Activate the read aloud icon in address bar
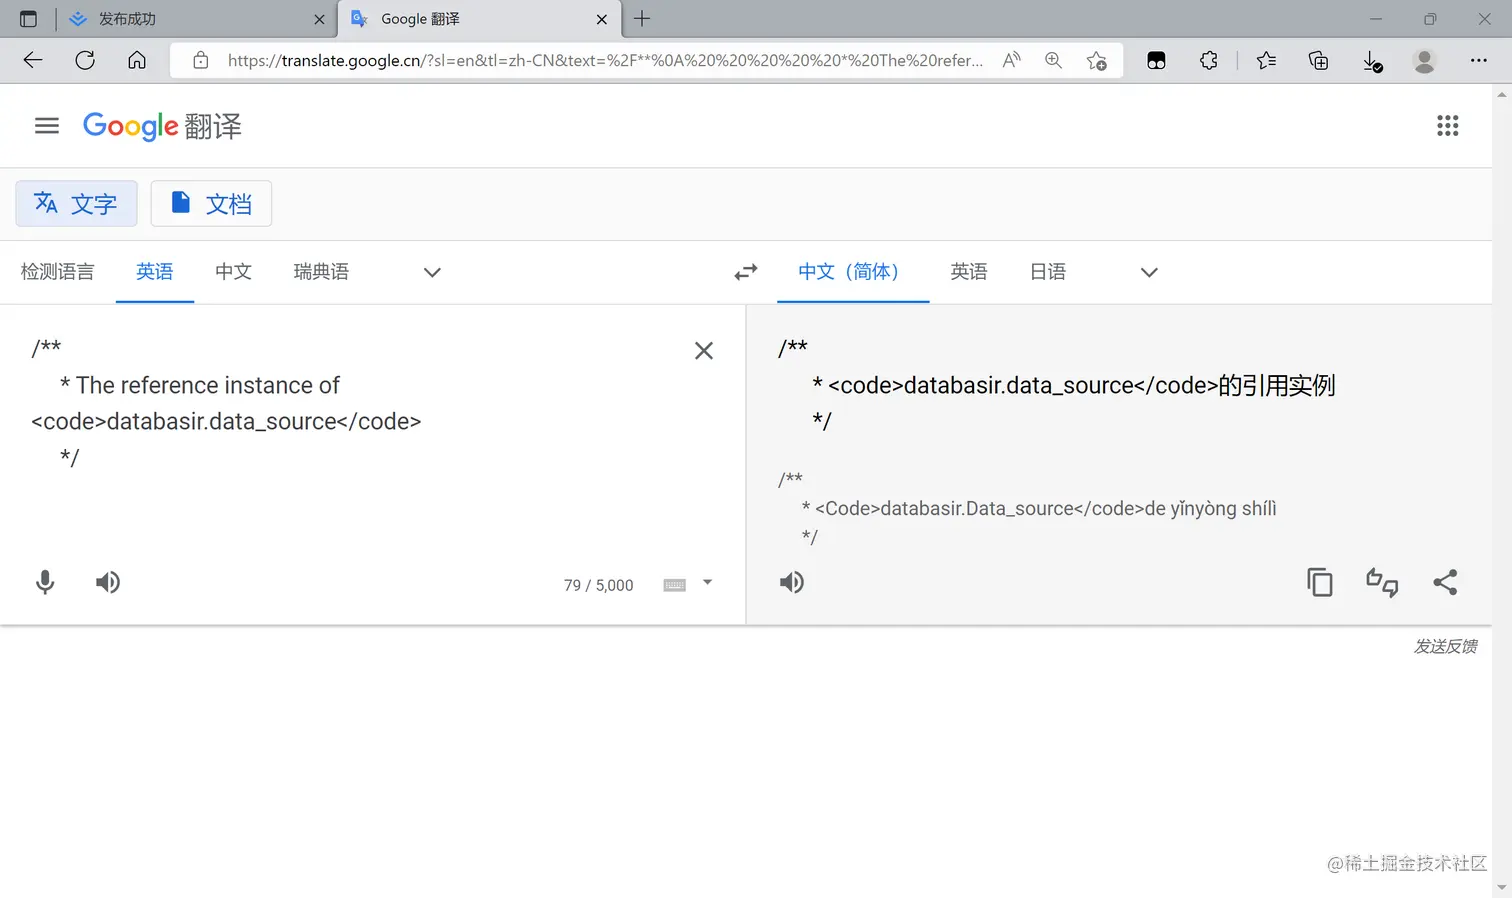 [x=1012, y=60]
